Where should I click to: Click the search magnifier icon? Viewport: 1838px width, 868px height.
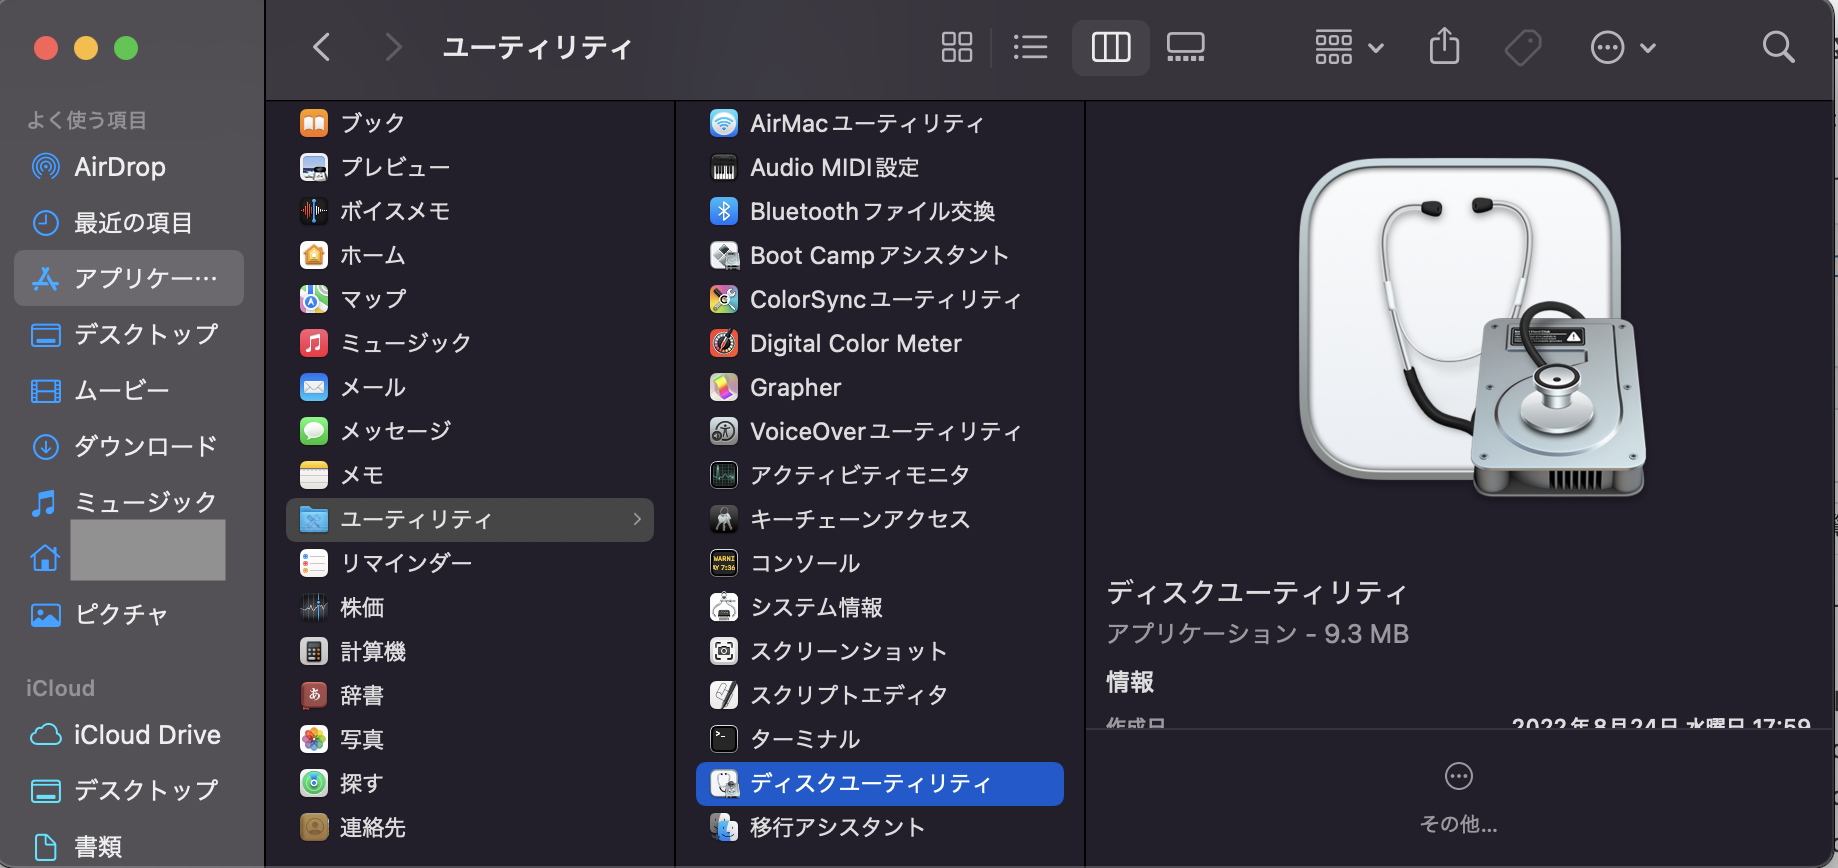[1778, 47]
